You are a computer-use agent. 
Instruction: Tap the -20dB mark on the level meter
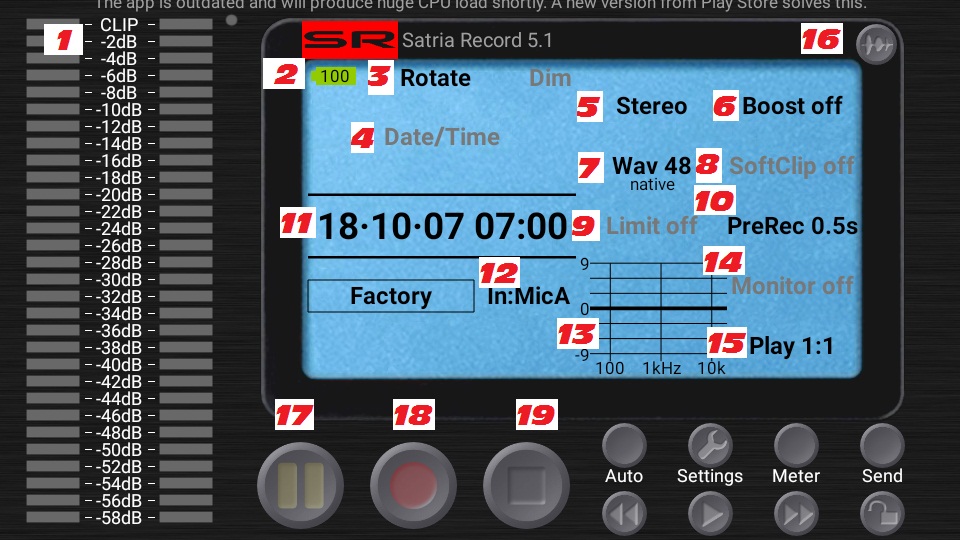[x=119, y=195]
